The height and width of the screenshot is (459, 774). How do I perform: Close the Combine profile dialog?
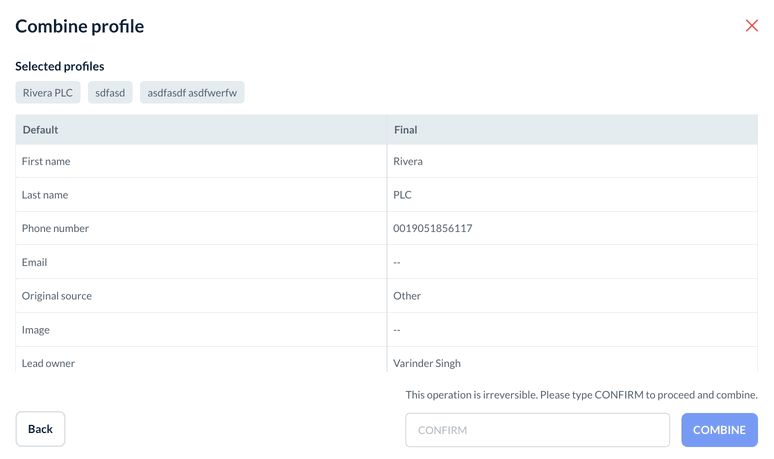tap(752, 25)
